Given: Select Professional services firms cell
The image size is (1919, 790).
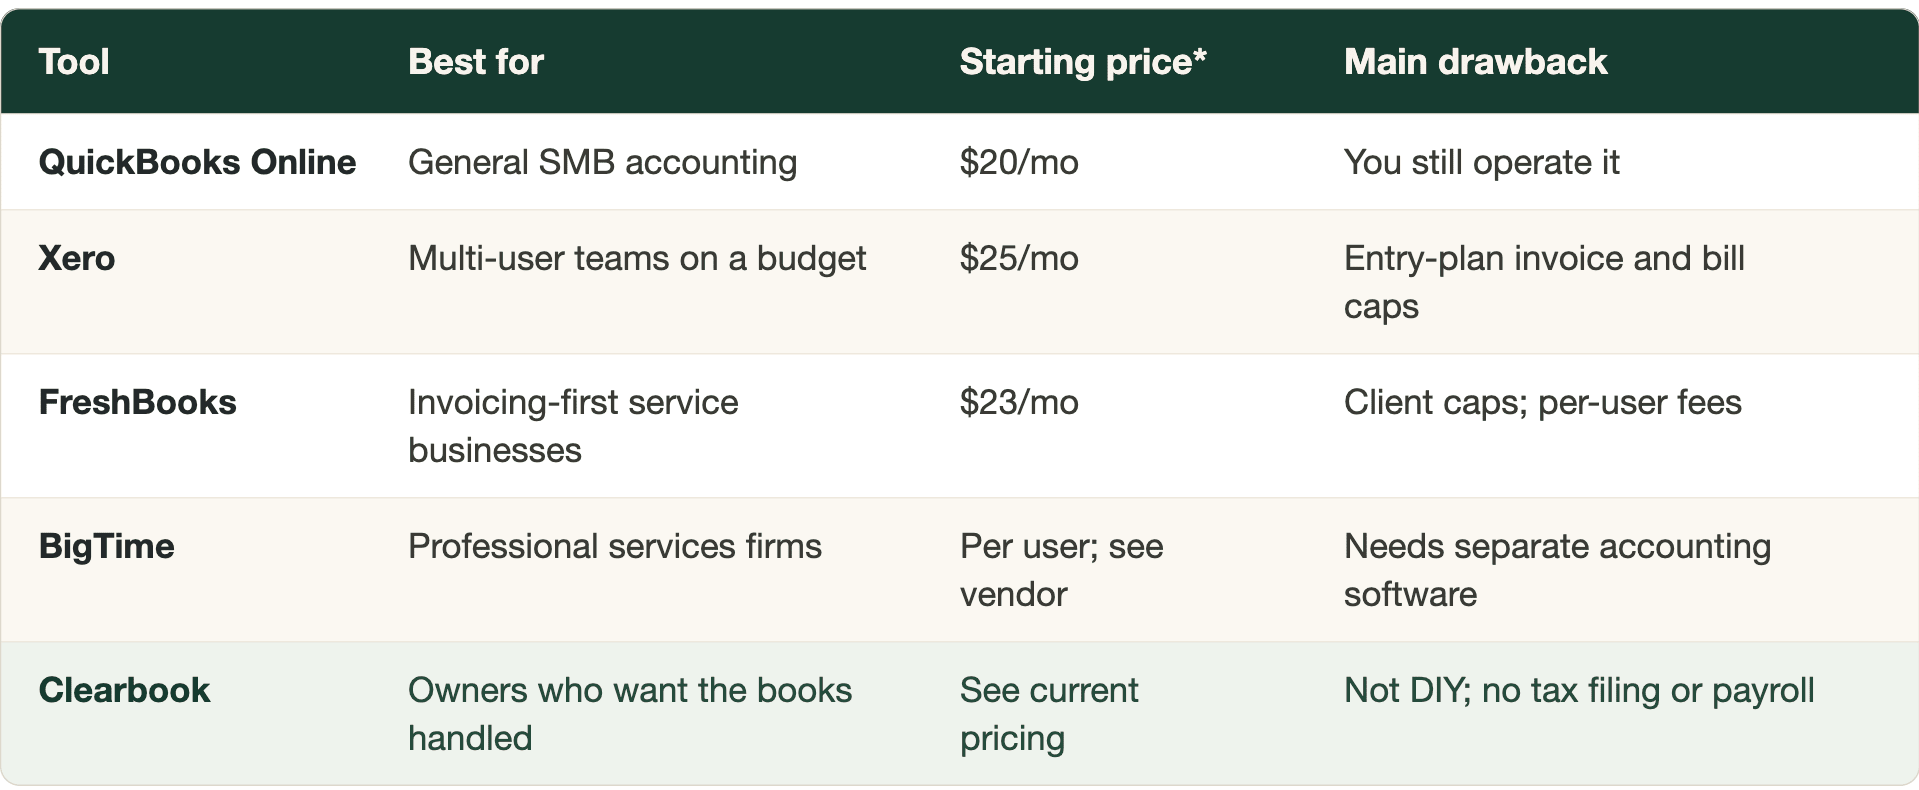Looking at the screenshot, I should click(615, 546).
